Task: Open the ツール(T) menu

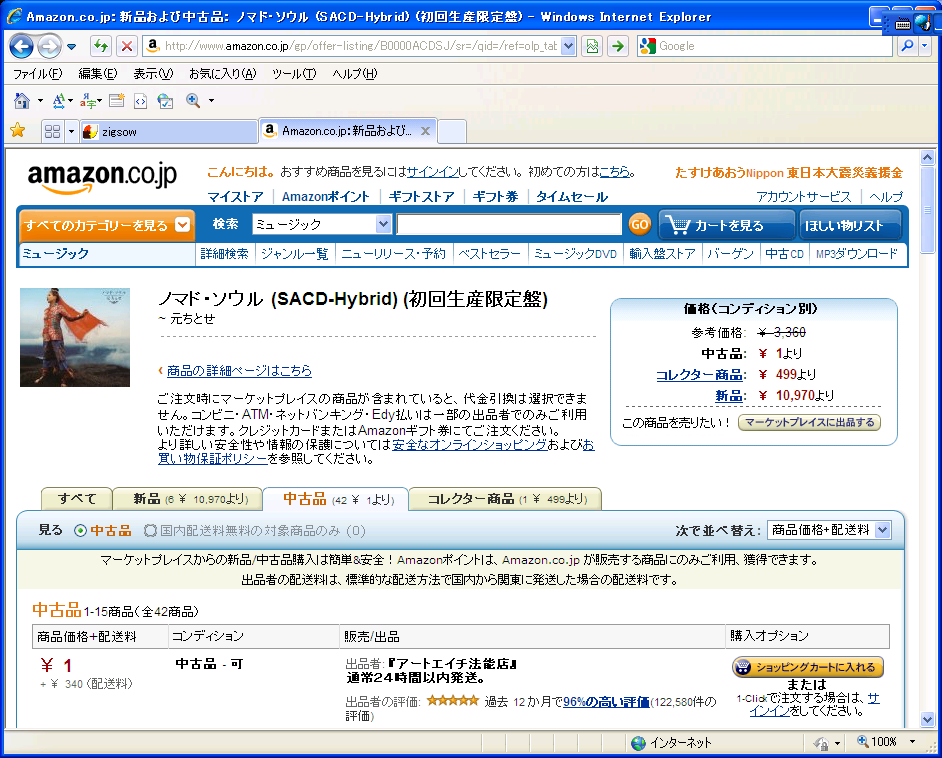Action: [x=293, y=74]
